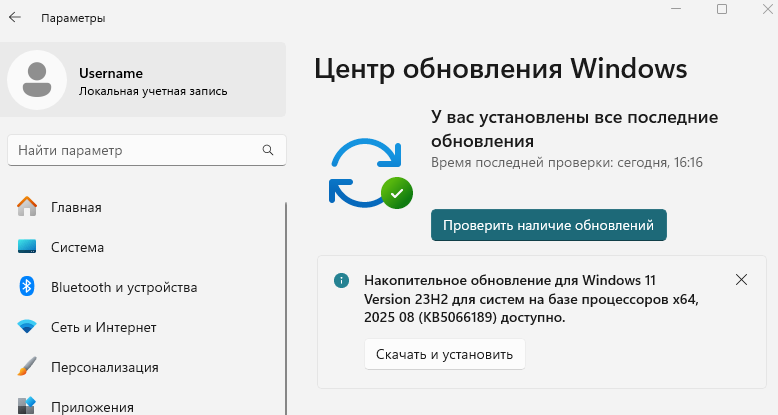
Task: Click the Главная home icon
Action: 27,207
